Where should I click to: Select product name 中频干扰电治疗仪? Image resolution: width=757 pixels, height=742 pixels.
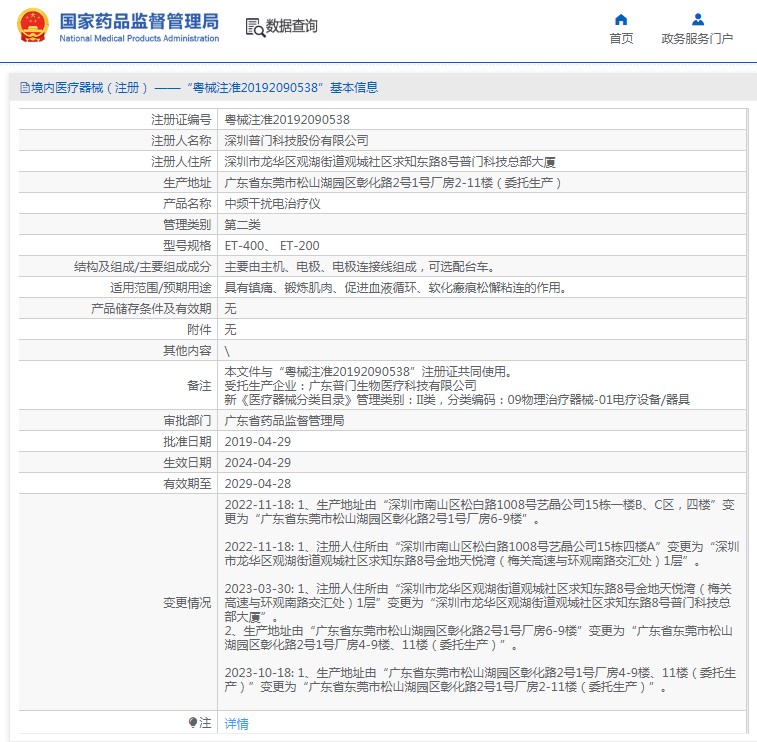272,204
